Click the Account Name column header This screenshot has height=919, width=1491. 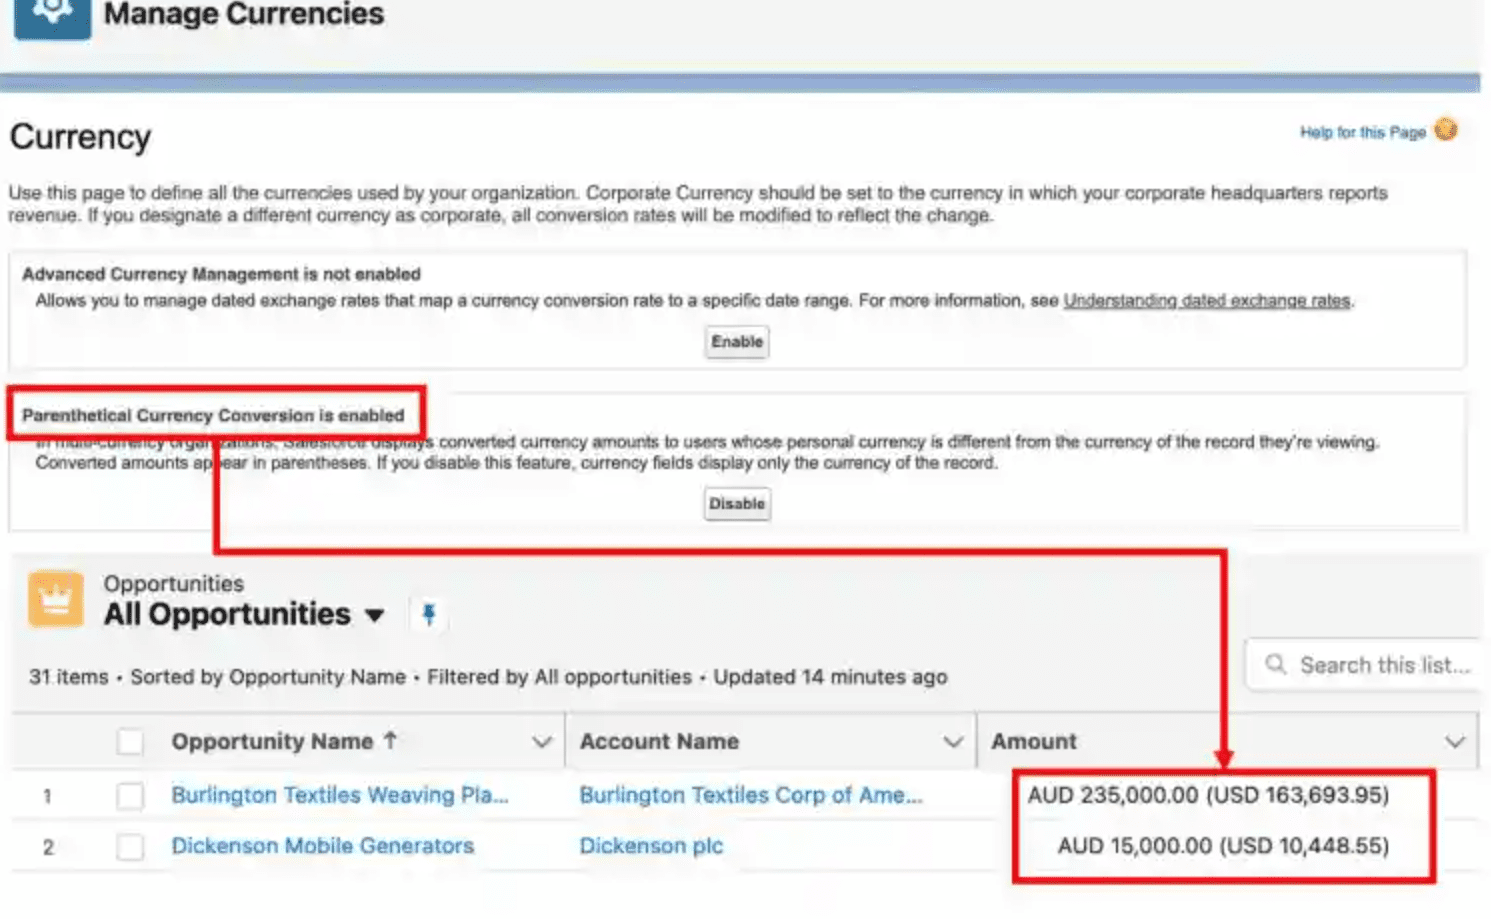point(659,742)
